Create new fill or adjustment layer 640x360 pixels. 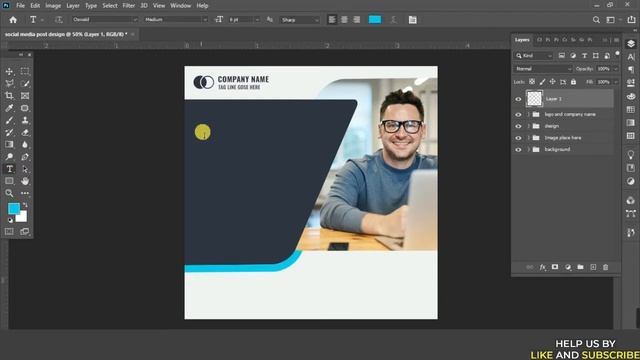[568, 267]
